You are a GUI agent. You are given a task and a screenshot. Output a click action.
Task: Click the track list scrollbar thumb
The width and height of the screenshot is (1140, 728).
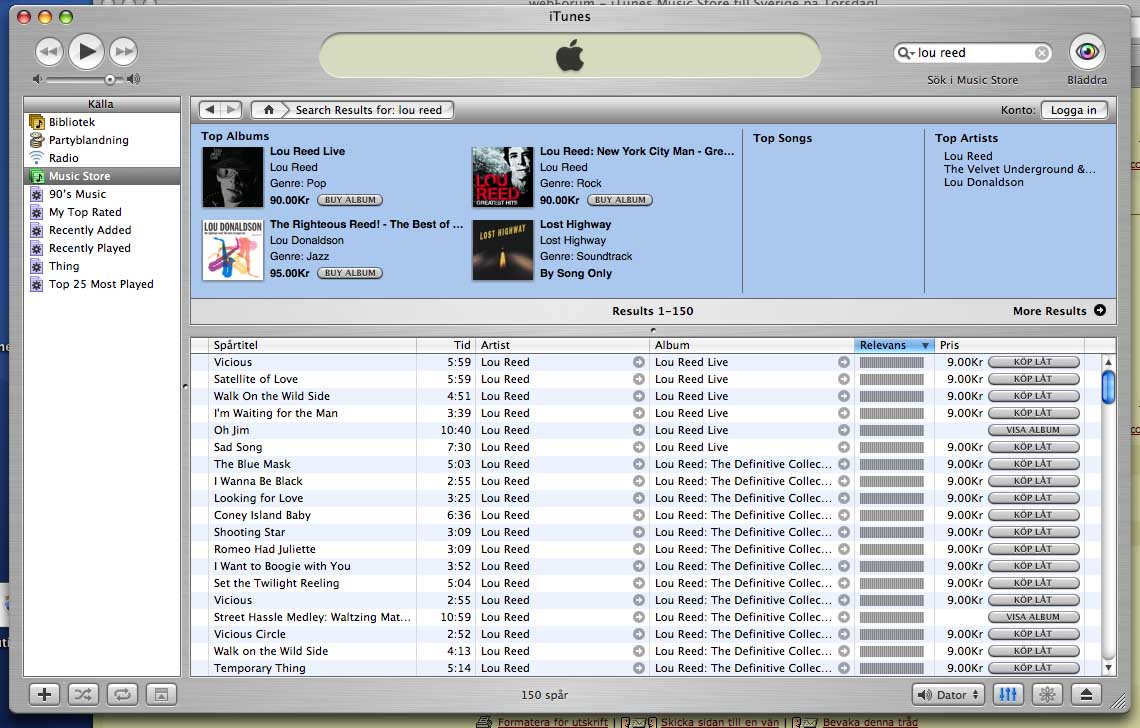[x=1108, y=387]
